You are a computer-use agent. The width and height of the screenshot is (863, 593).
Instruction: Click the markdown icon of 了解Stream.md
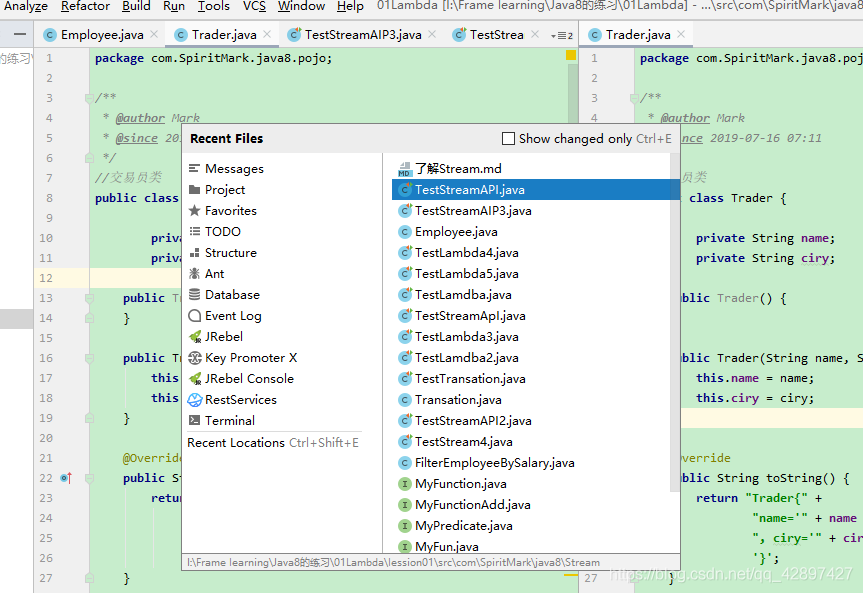coord(405,169)
